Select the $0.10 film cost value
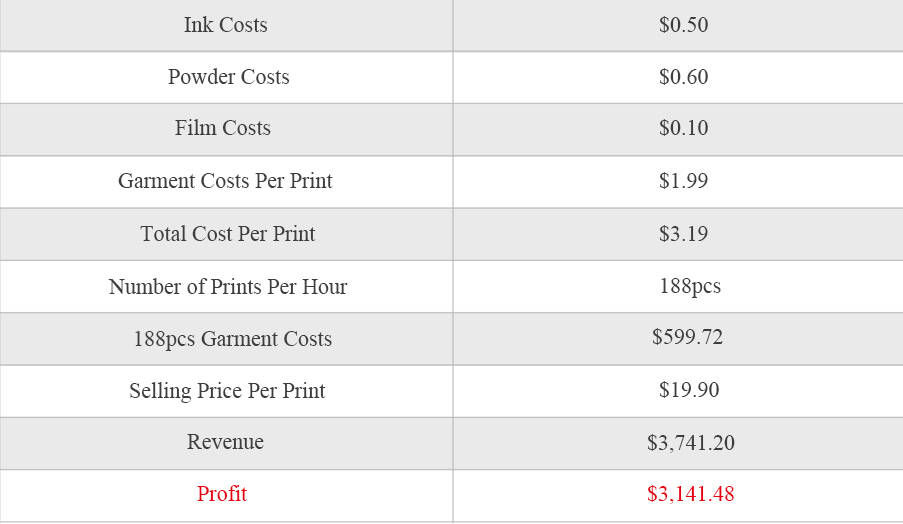Image resolution: width=903 pixels, height=524 pixels. pyautogui.click(x=683, y=128)
